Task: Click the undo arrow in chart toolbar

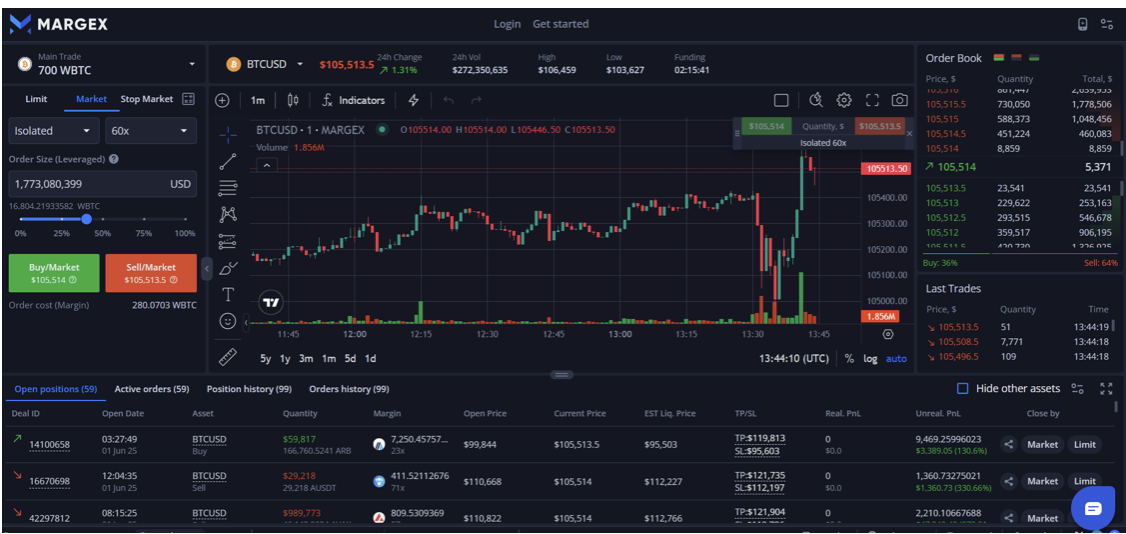Action: point(449,100)
